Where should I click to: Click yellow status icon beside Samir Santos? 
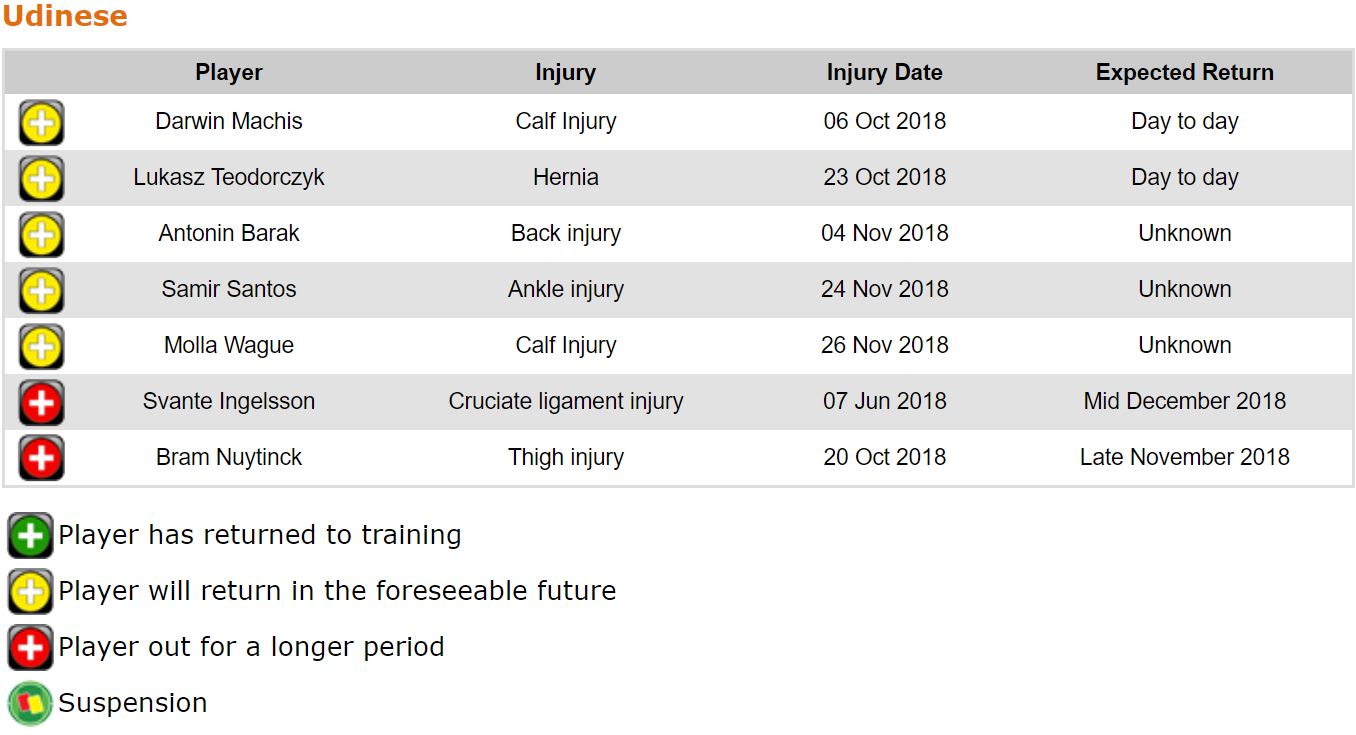coord(41,291)
